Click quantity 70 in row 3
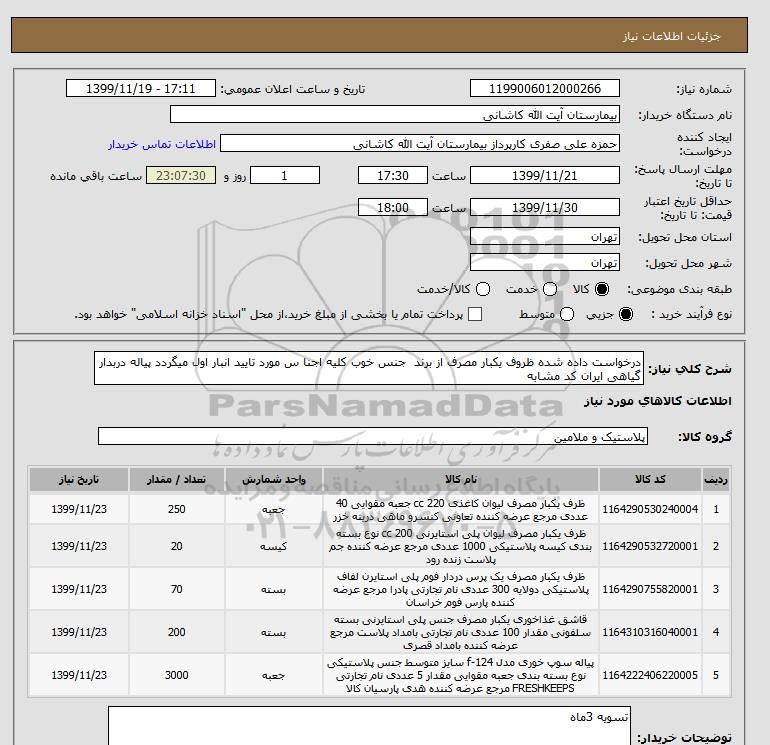The height and width of the screenshot is (745, 770). tap(177, 589)
